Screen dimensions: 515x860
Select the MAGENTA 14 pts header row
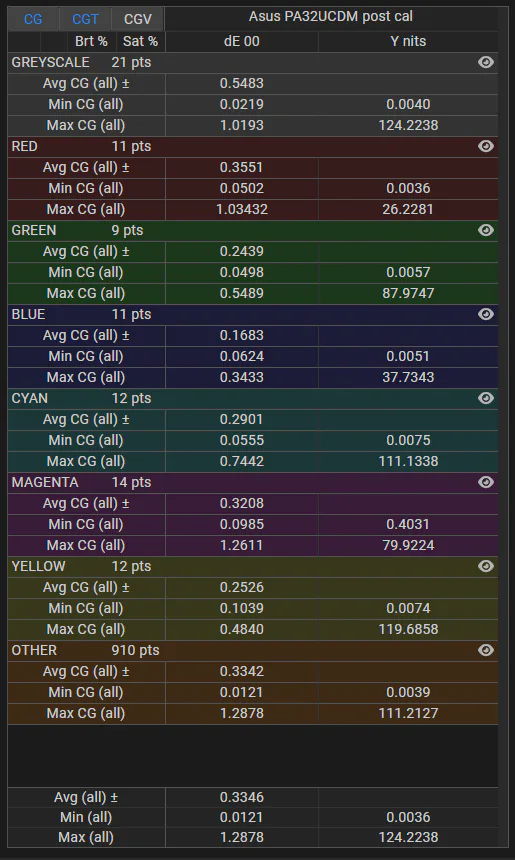253,482
